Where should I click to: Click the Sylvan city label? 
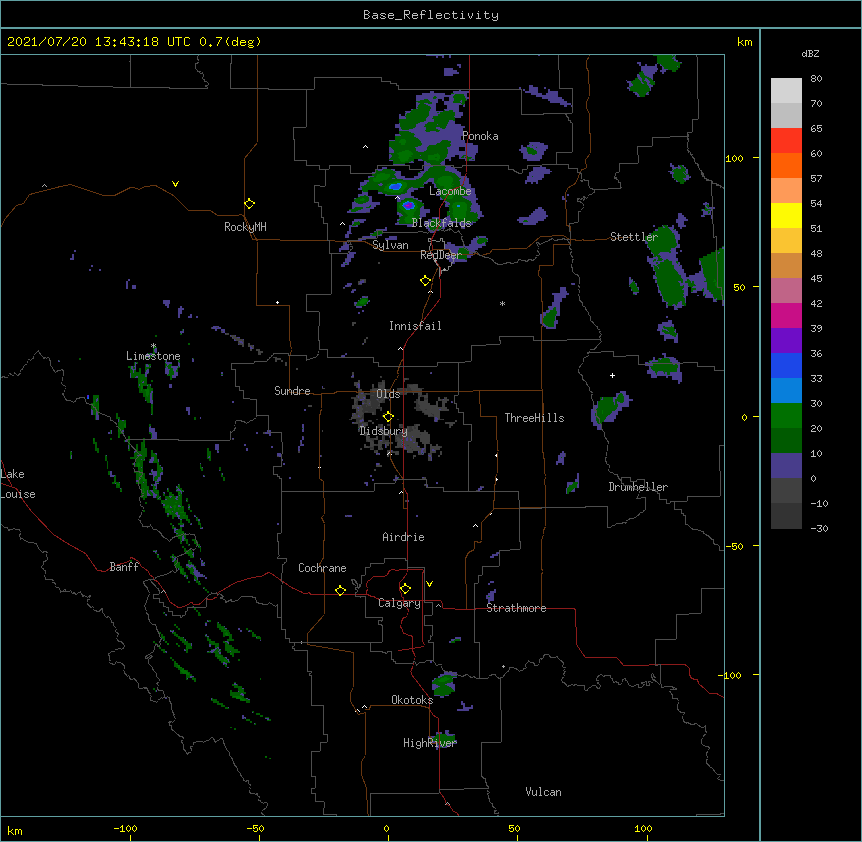pos(390,245)
